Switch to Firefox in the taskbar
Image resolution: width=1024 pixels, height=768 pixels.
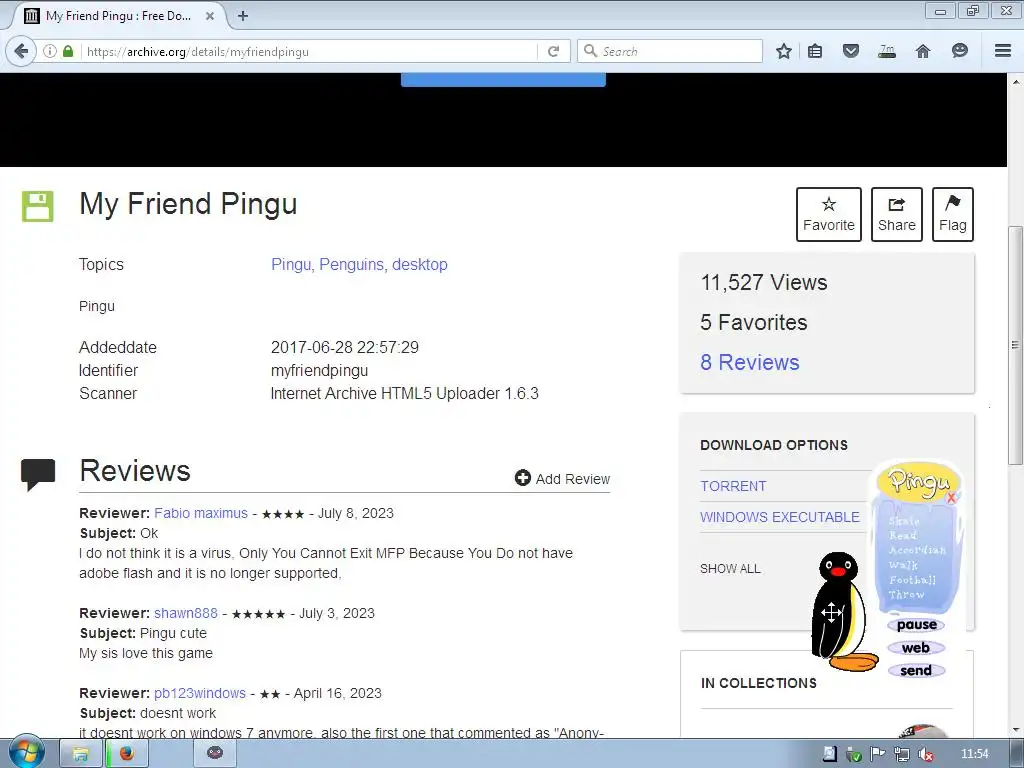[127, 754]
